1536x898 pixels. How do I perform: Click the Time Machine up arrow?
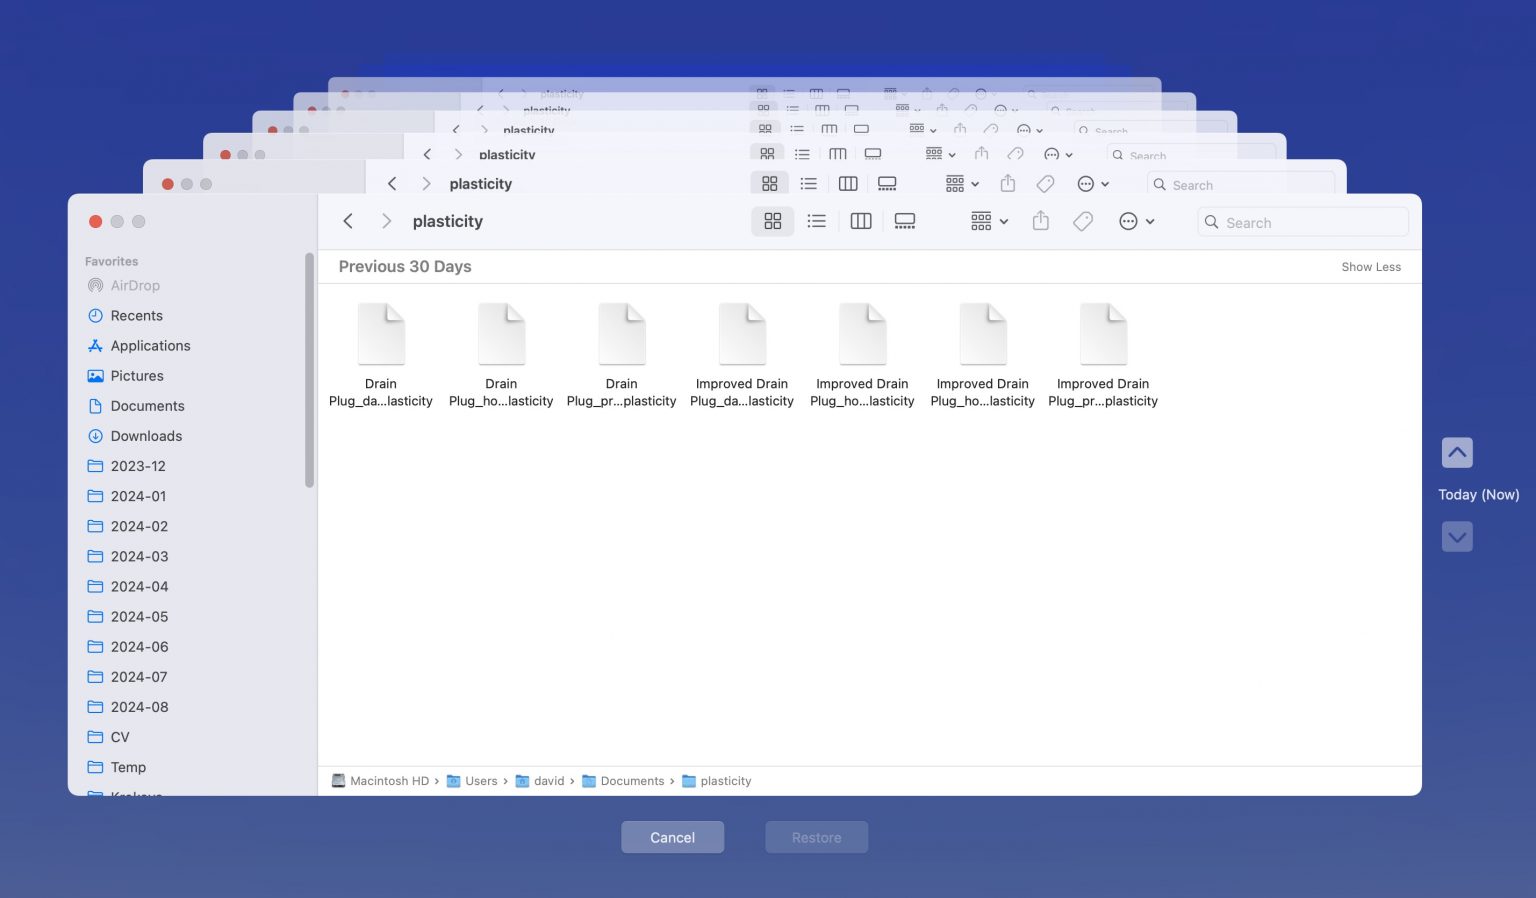[1457, 452]
